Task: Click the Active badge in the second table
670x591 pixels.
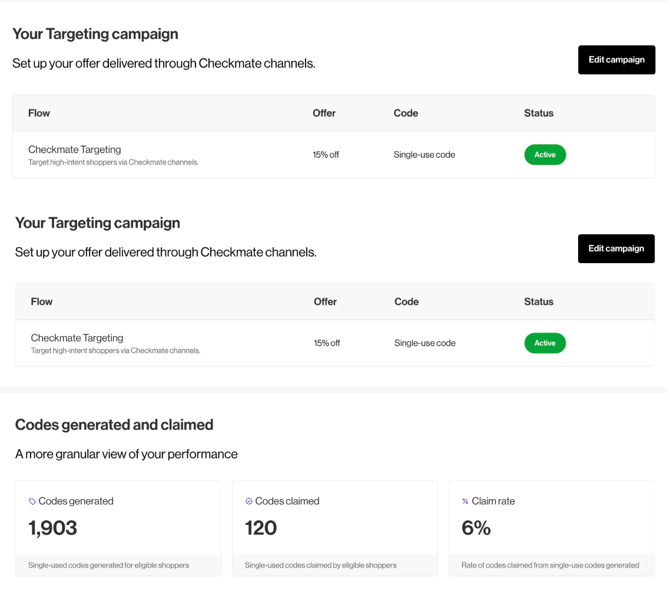Action: (545, 343)
